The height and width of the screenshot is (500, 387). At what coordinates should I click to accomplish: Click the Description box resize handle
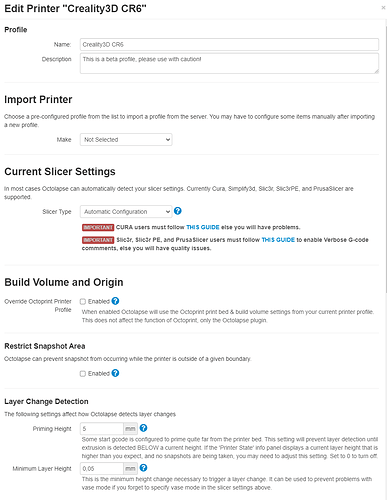pos(377,71)
